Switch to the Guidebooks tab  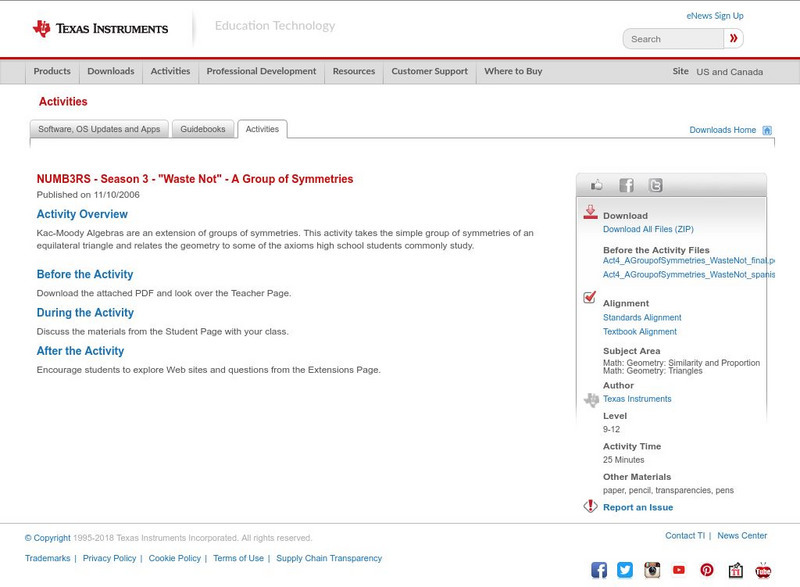203,128
